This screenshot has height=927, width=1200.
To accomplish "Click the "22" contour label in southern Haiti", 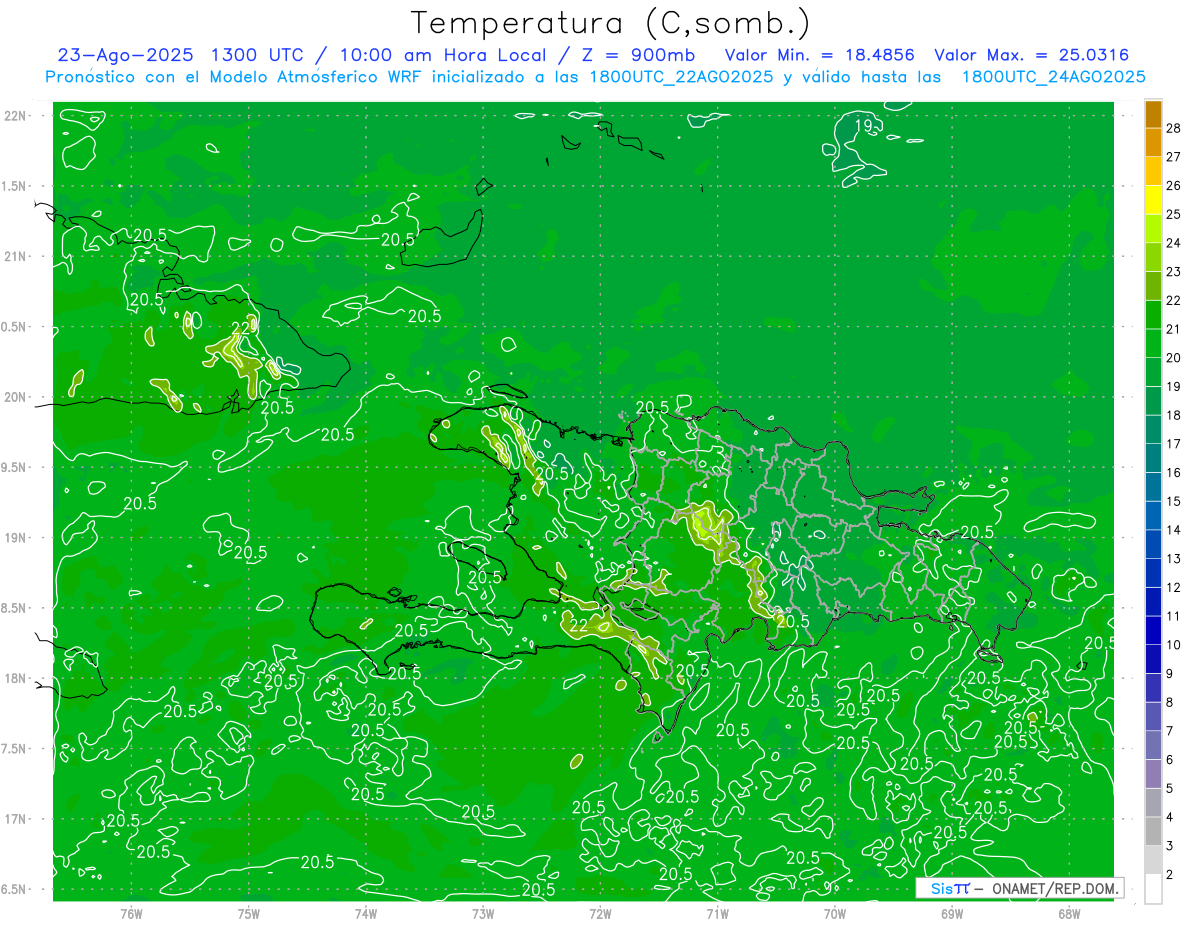I will coord(577,625).
